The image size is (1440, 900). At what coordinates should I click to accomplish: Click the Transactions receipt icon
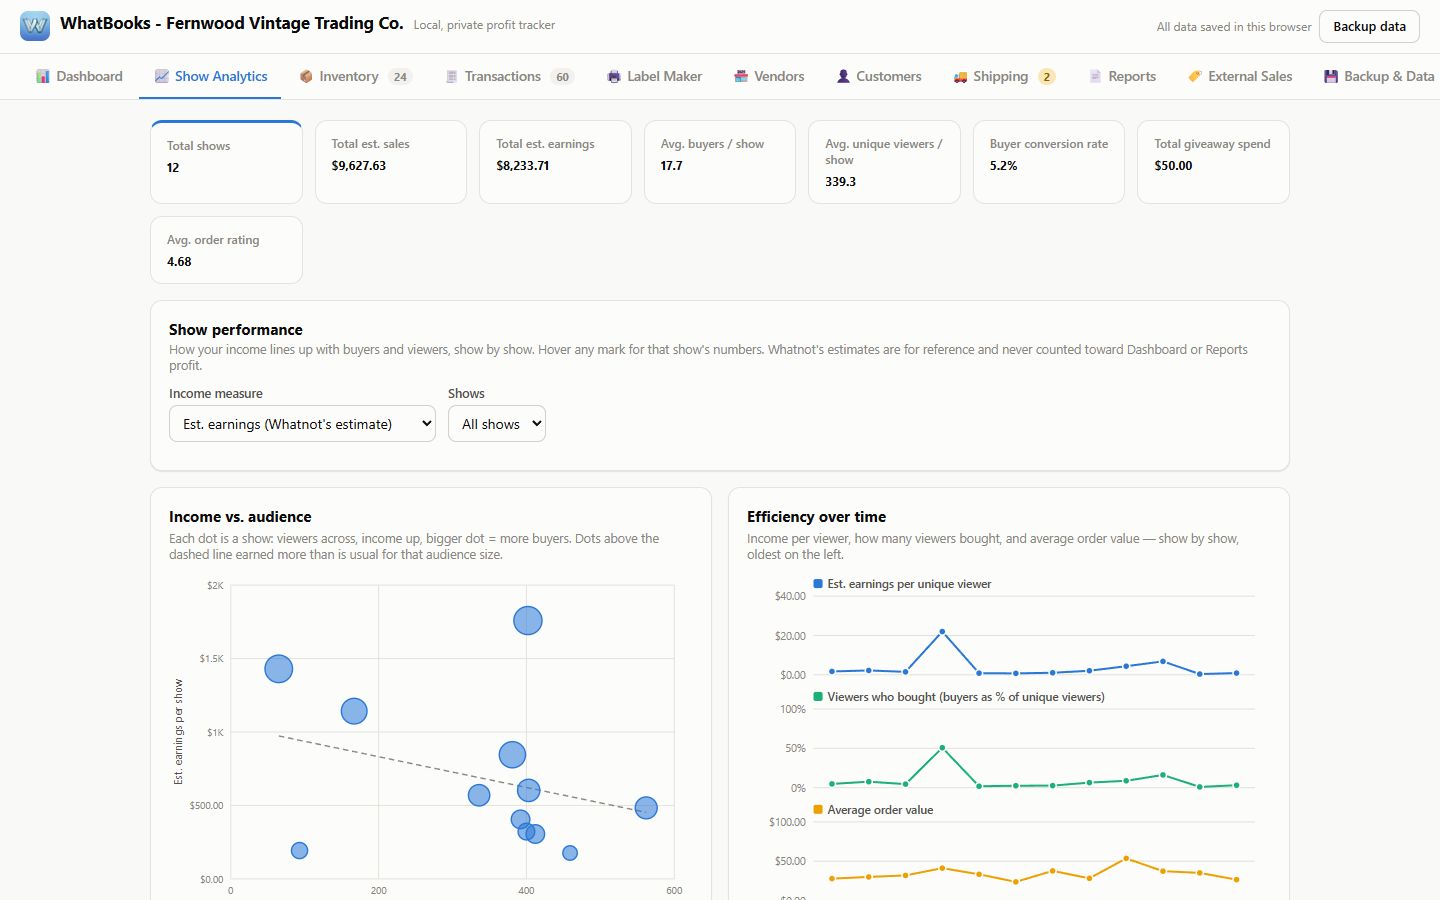(451, 76)
